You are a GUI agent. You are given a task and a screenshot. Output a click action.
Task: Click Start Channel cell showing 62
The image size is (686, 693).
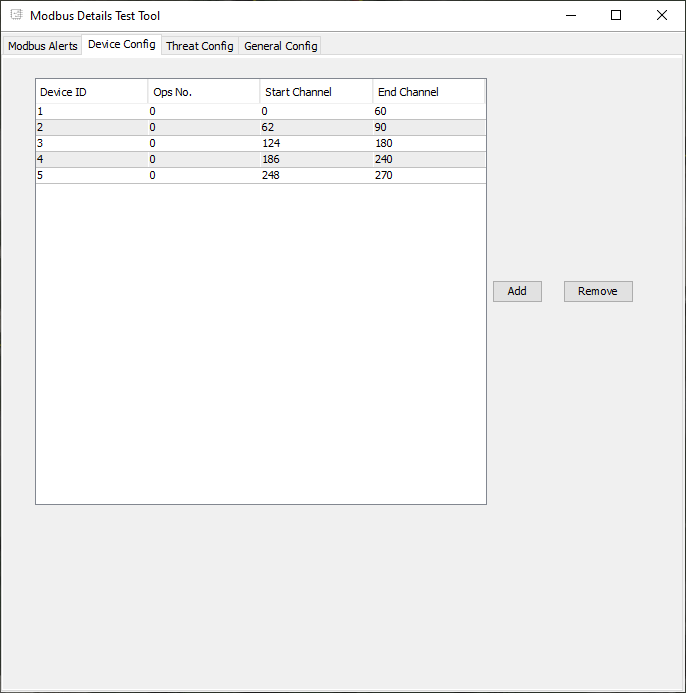pyautogui.click(x=316, y=127)
